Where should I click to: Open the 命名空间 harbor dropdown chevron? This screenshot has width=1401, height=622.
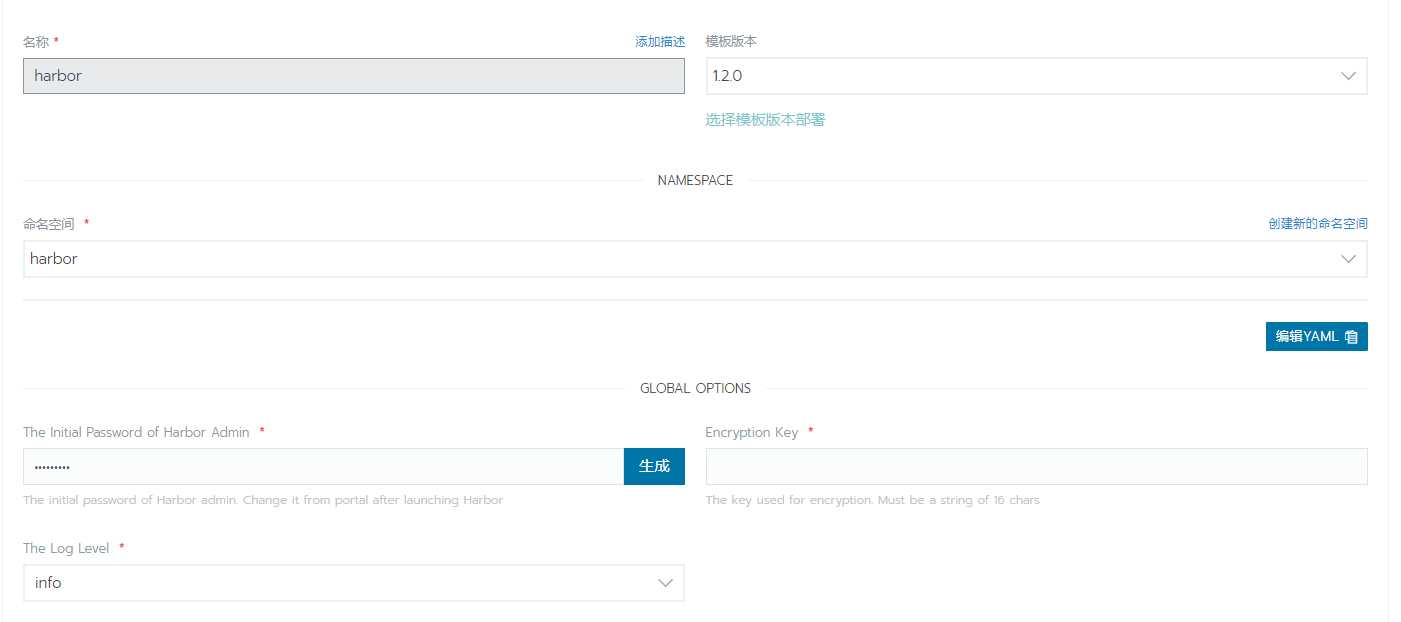coord(1349,259)
